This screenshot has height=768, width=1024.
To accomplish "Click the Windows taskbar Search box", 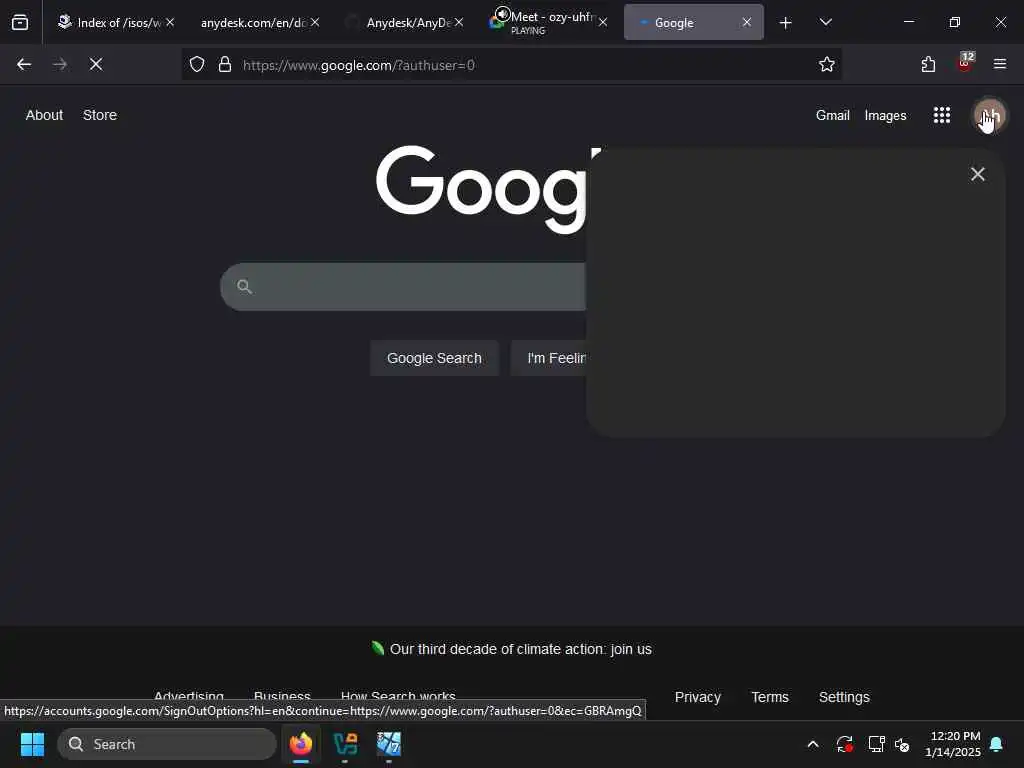I will 167,744.
